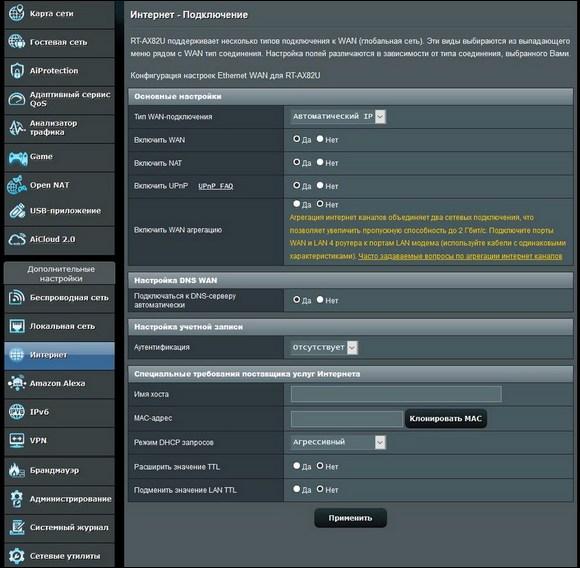Click the Применить button

(x=350, y=518)
